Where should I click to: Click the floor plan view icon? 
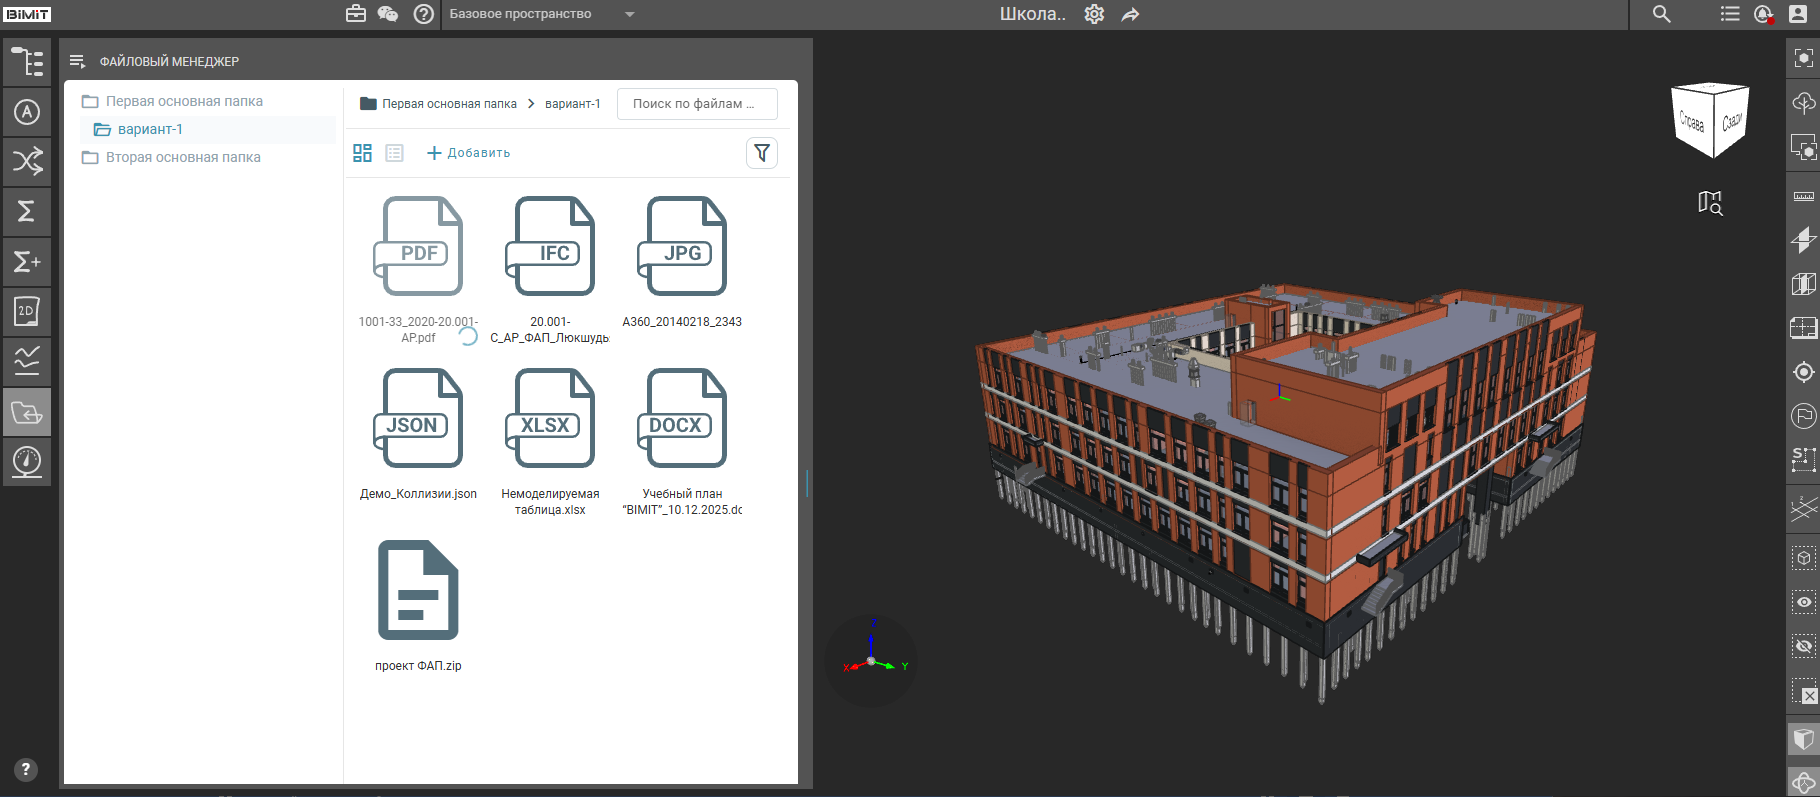tap(1803, 328)
